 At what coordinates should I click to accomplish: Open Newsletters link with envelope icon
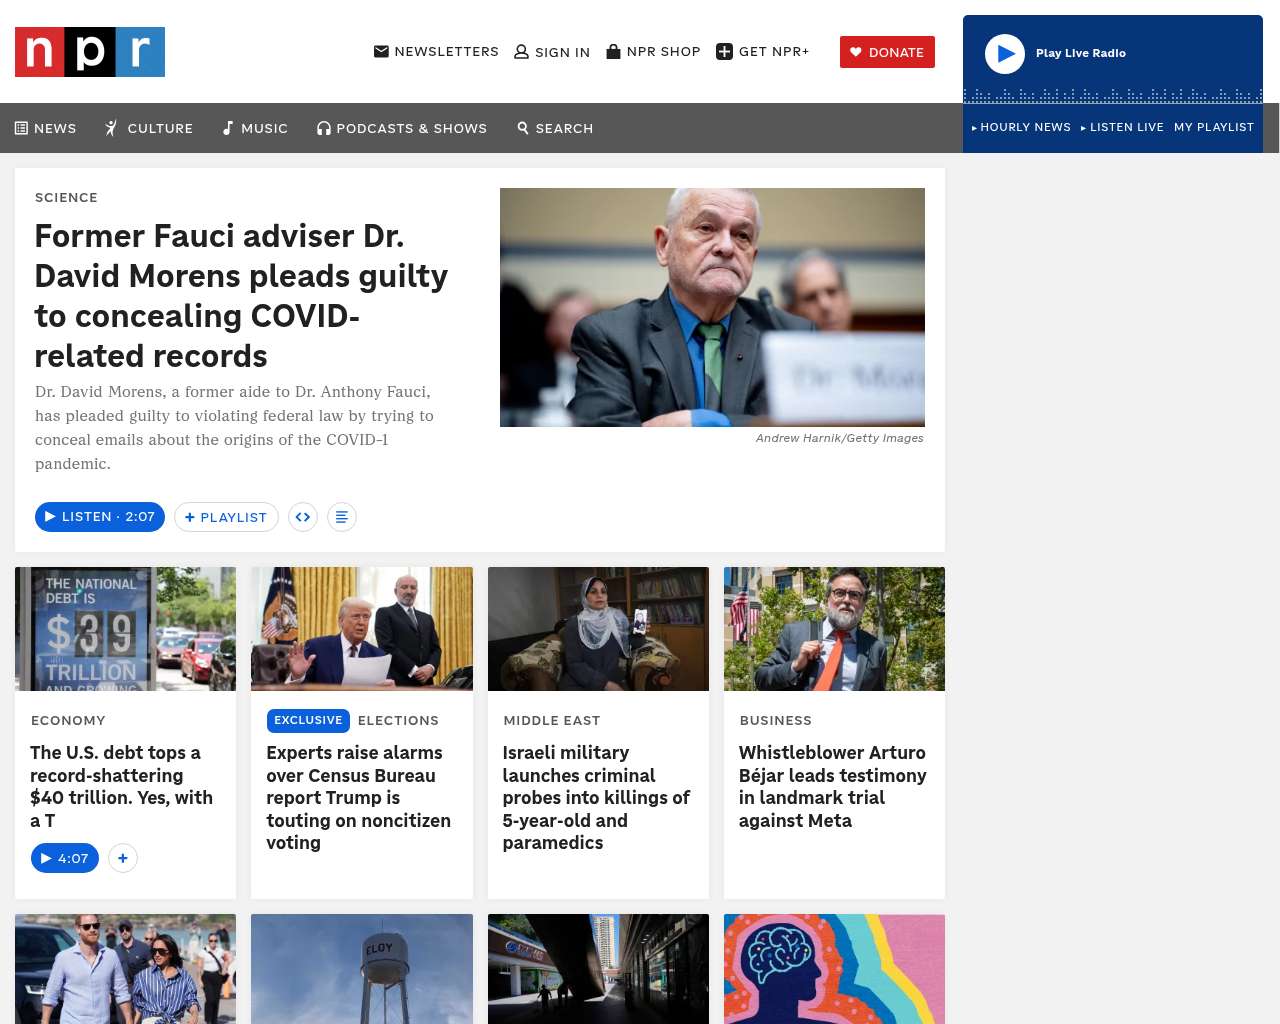pos(436,51)
